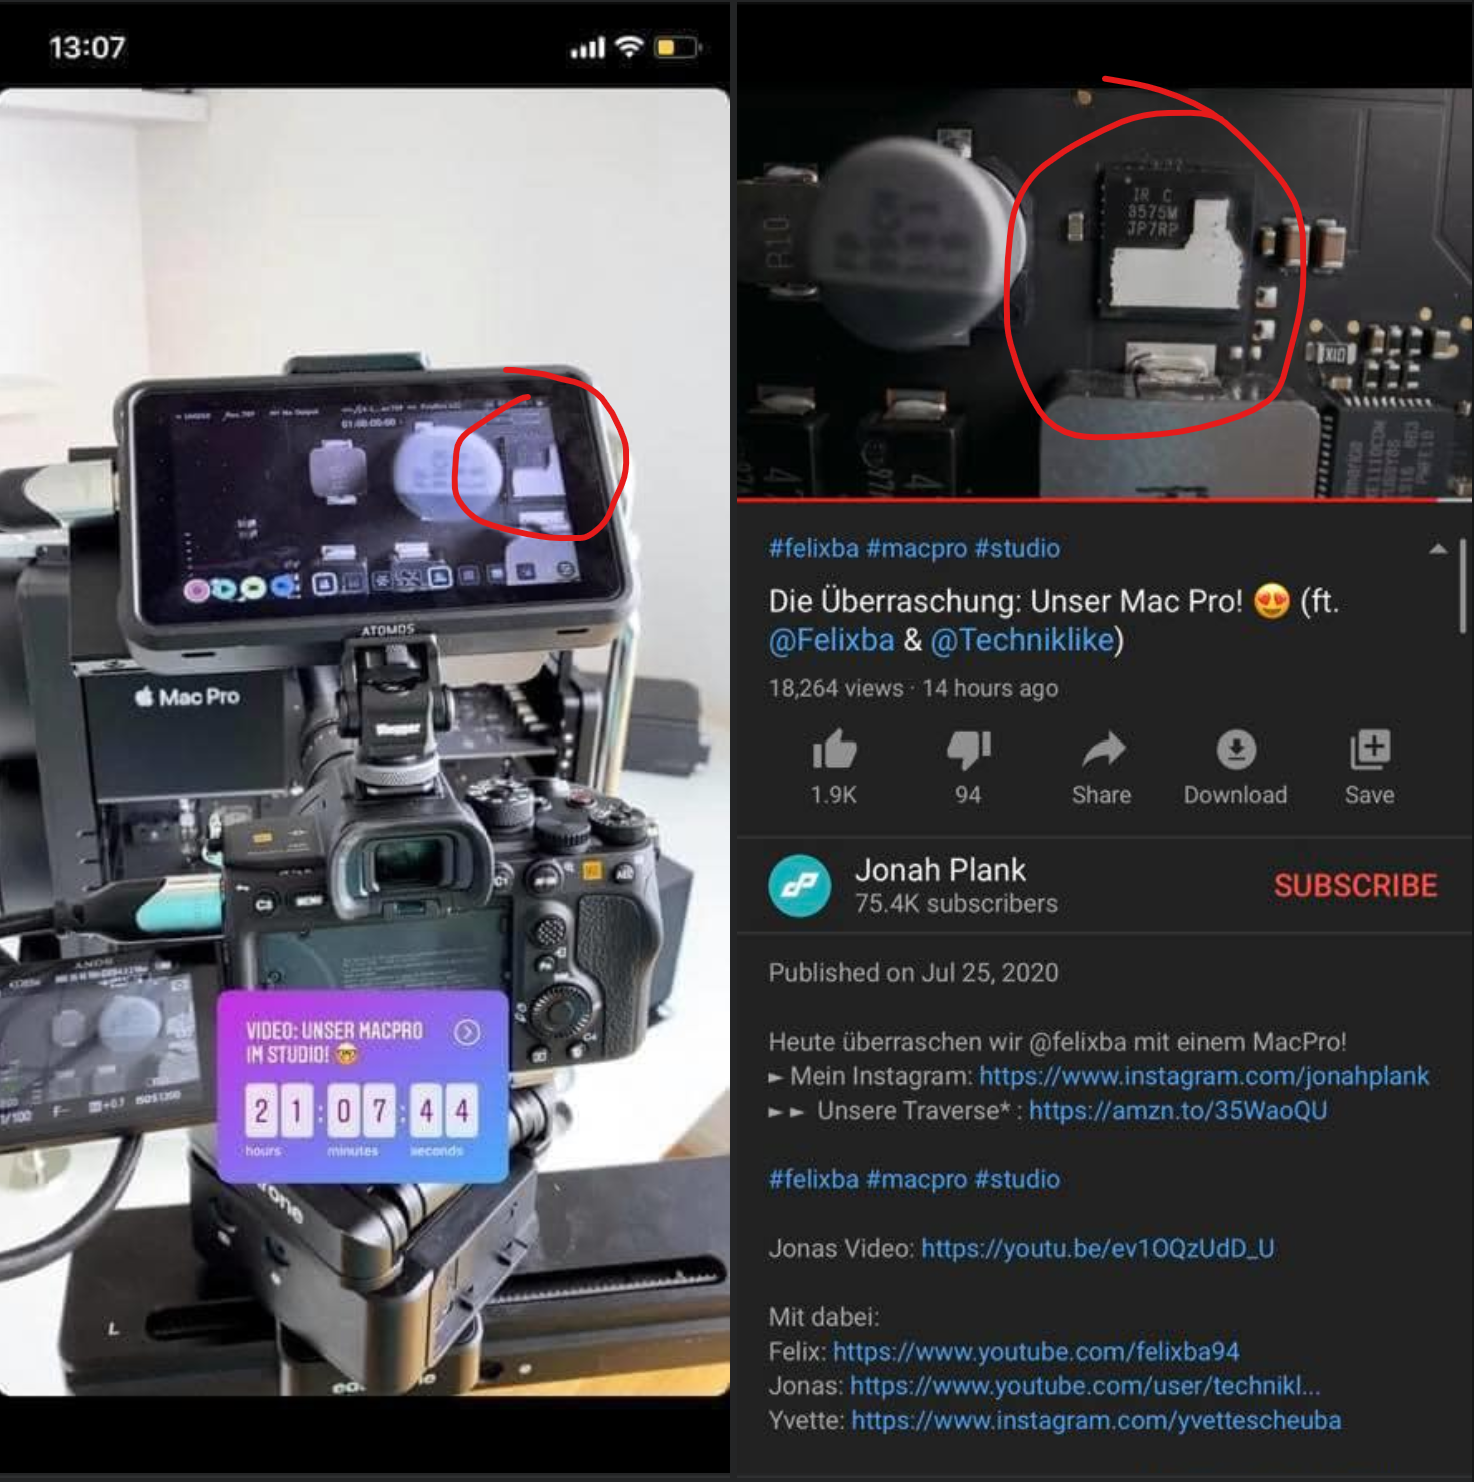Open the #felixba hashtag above title
The height and width of the screenshot is (1482, 1474).
(x=813, y=548)
